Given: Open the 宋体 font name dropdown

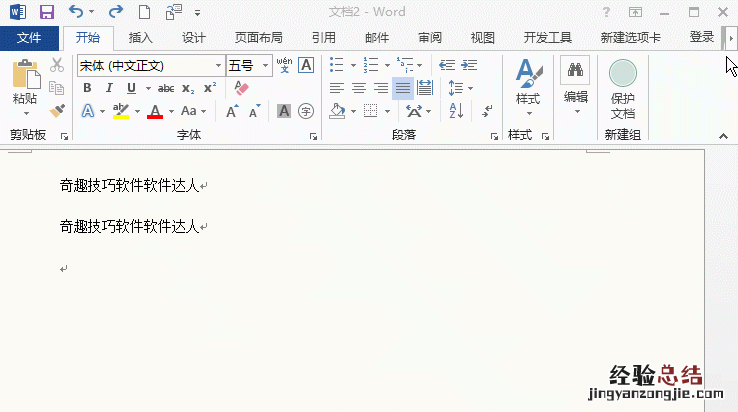Looking at the screenshot, I should 218,65.
